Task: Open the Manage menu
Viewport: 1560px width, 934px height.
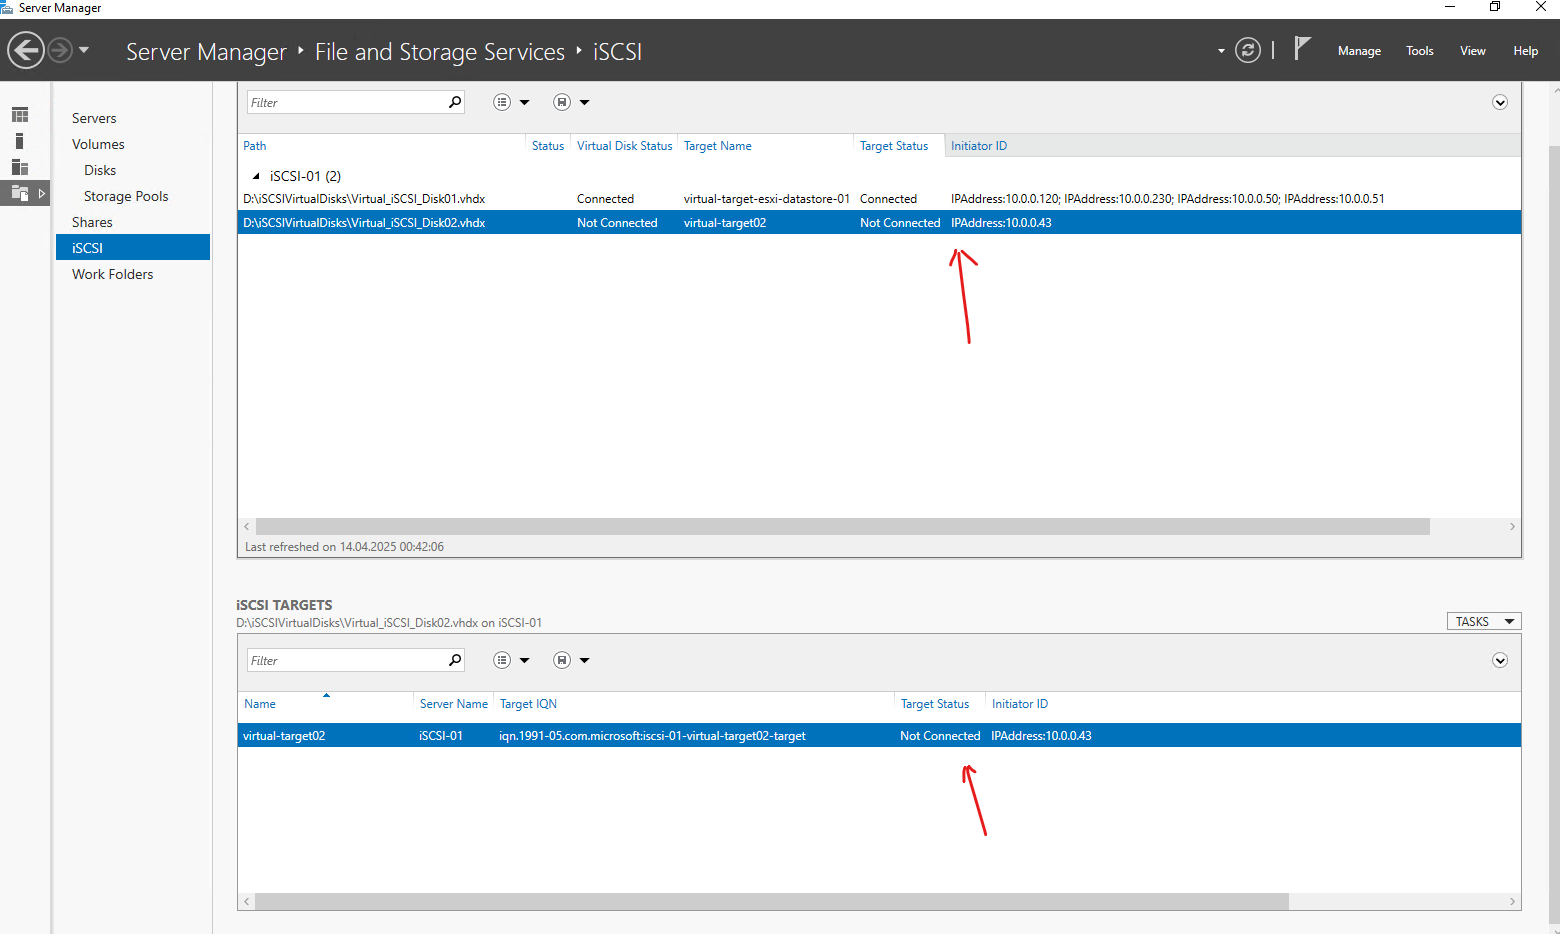Action: tap(1359, 51)
